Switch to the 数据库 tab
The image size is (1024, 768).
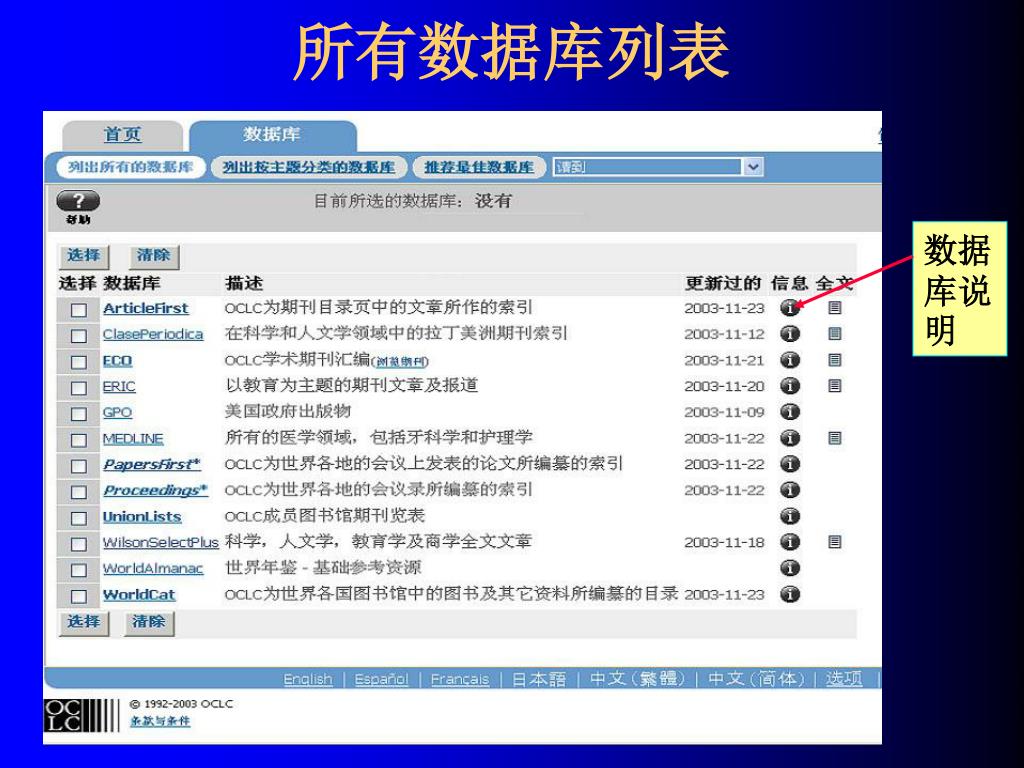point(272,135)
